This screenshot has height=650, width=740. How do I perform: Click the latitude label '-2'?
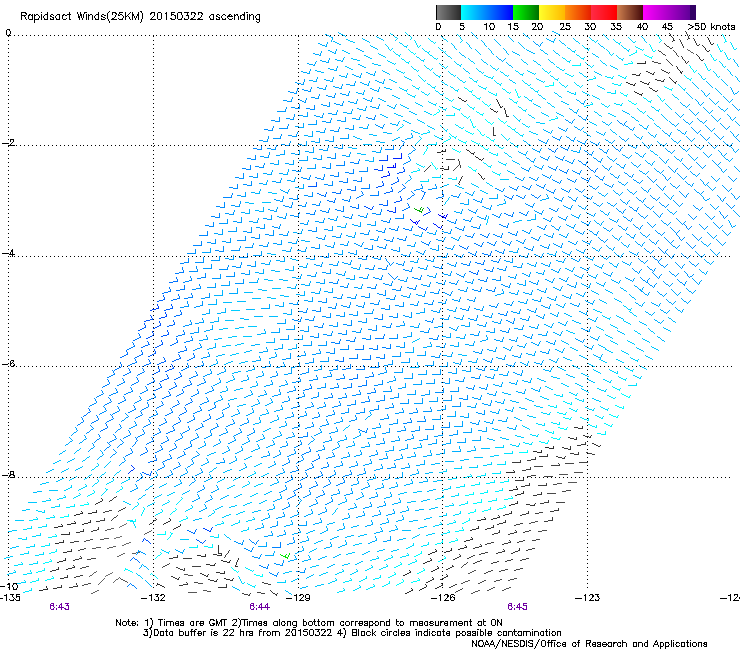point(8,143)
